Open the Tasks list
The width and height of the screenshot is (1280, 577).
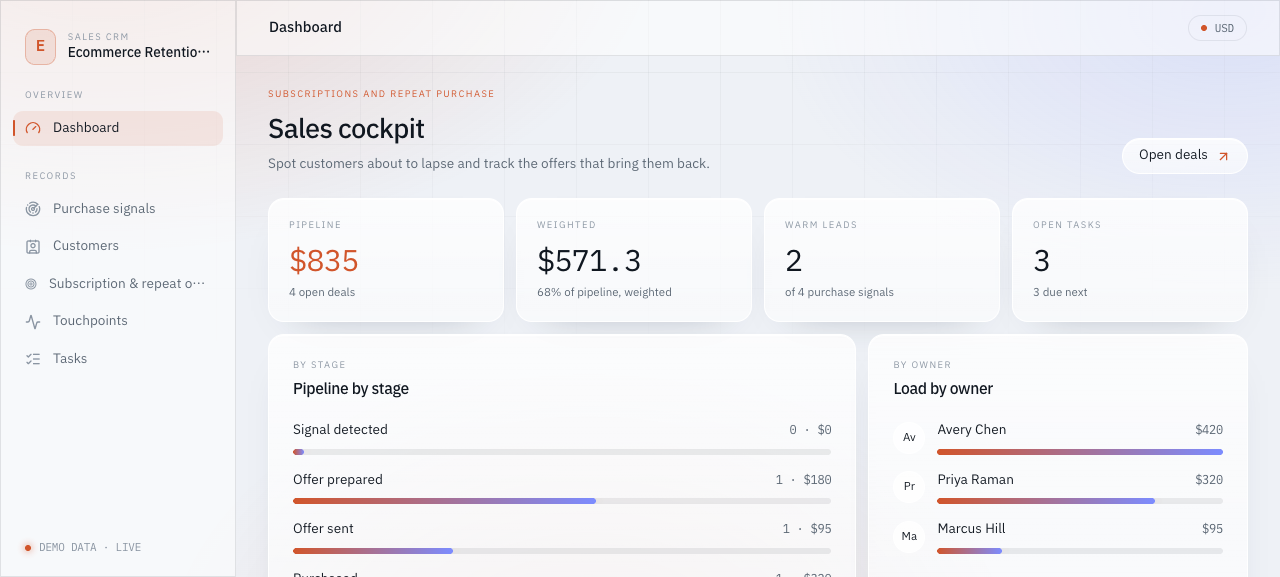(x=118, y=359)
